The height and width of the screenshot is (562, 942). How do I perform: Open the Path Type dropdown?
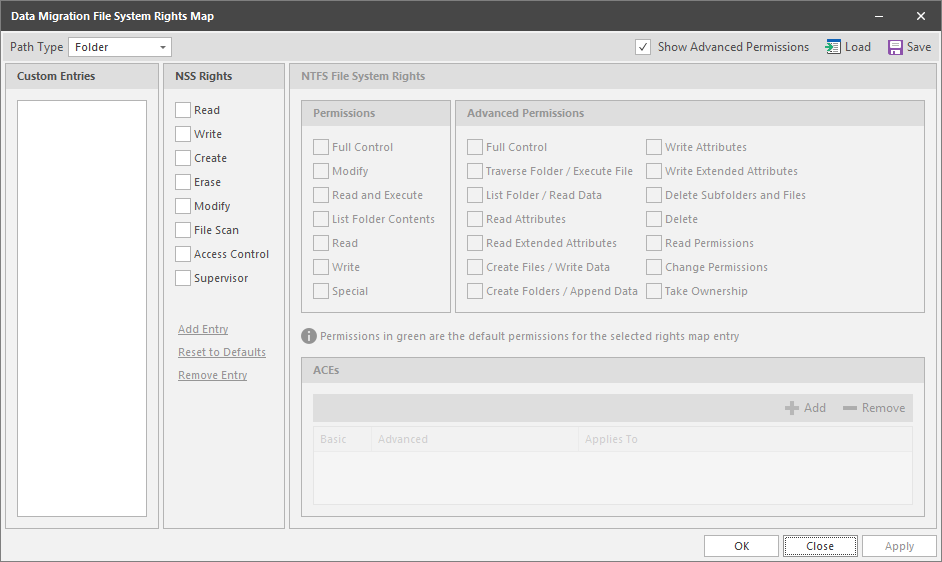tap(163, 47)
